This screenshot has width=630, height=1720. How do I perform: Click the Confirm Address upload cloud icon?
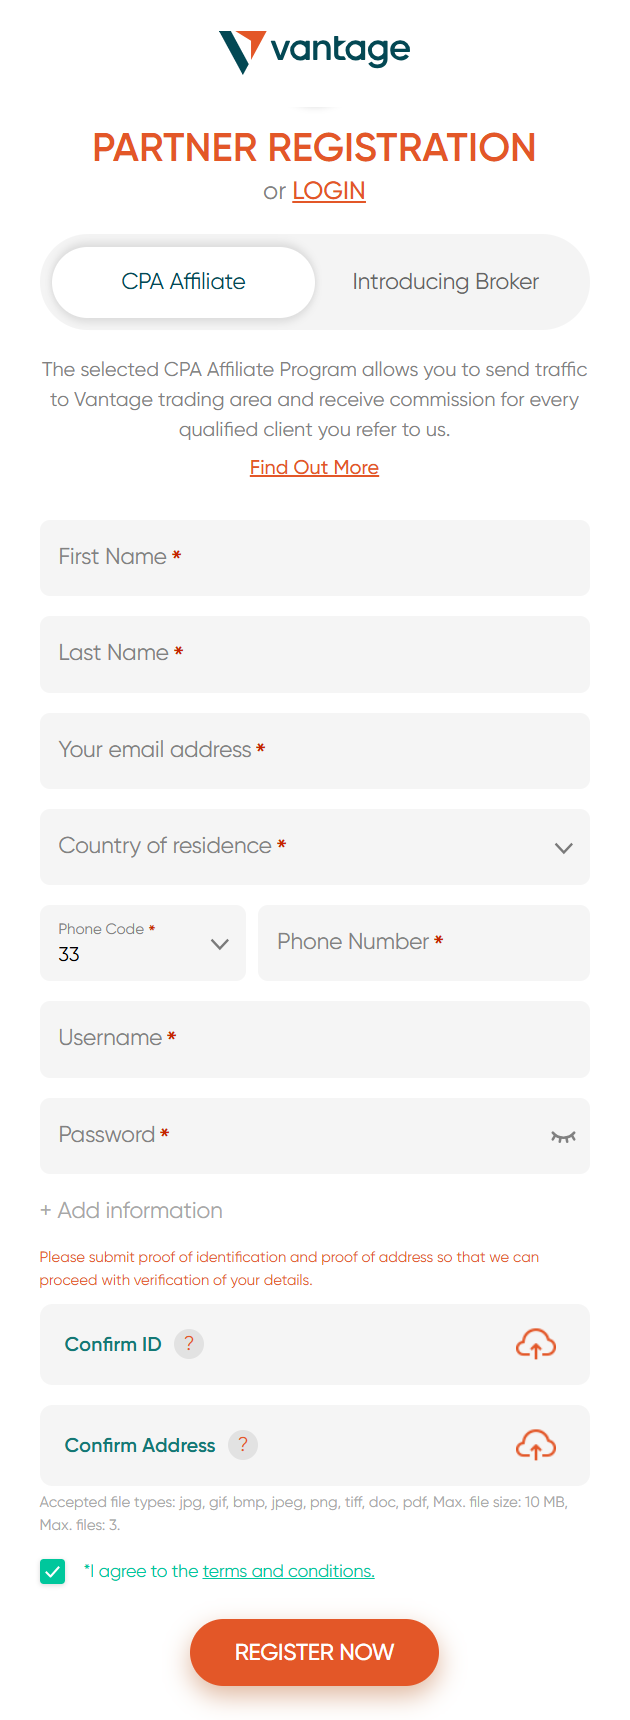535,1445
